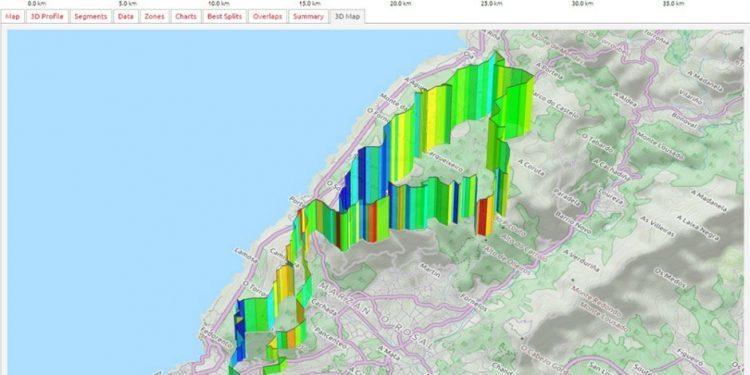Open the Charts tab
This screenshot has width=750, height=375.
click(186, 16)
